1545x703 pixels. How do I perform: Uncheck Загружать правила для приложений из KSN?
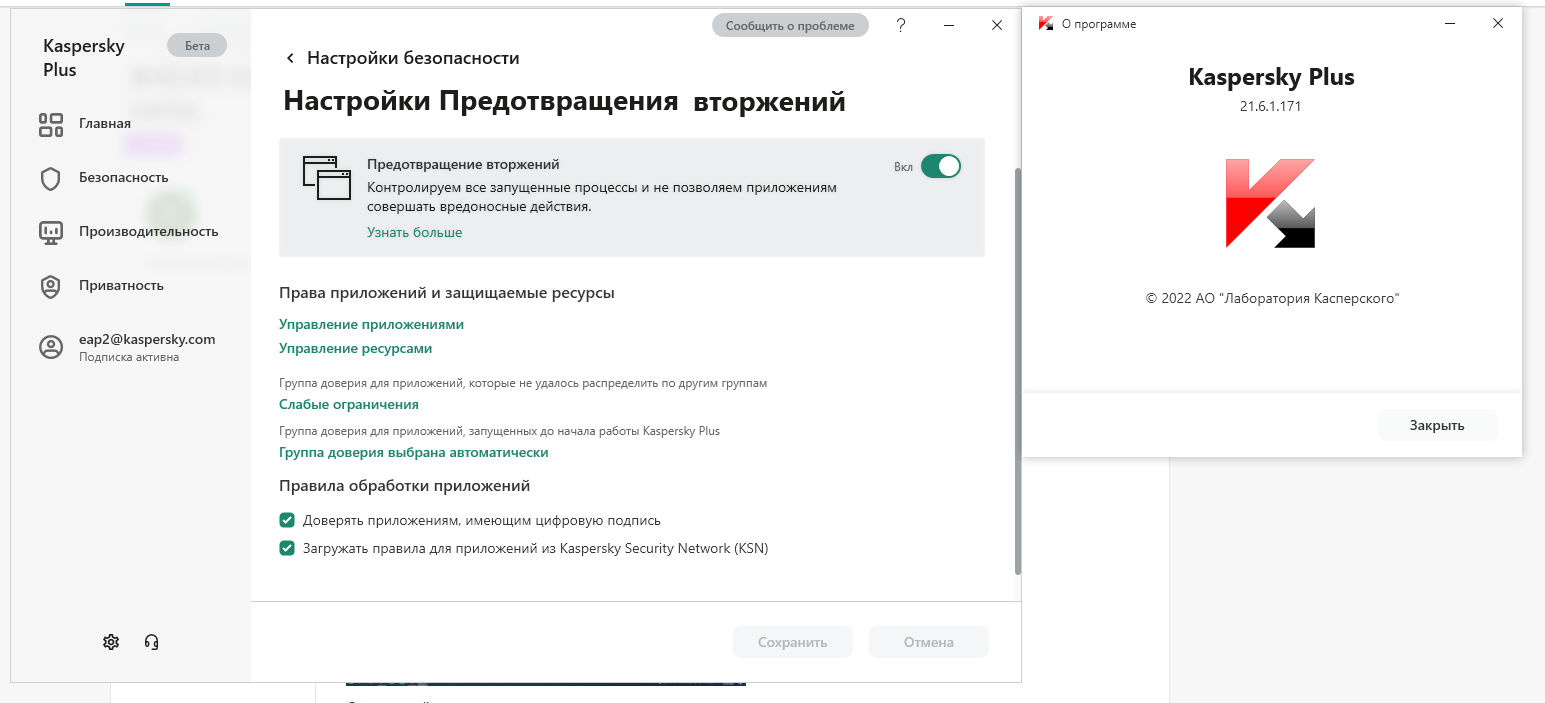click(x=287, y=548)
